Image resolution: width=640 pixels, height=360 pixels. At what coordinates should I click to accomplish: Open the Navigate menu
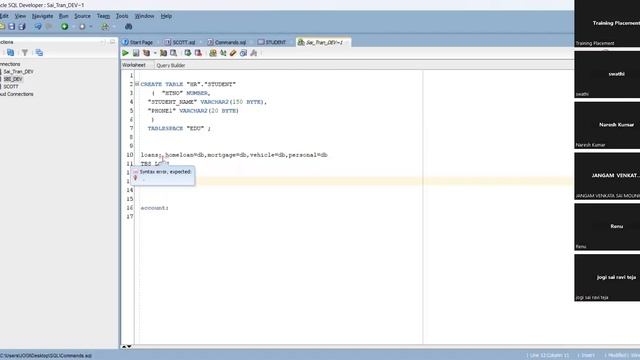(42, 16)
